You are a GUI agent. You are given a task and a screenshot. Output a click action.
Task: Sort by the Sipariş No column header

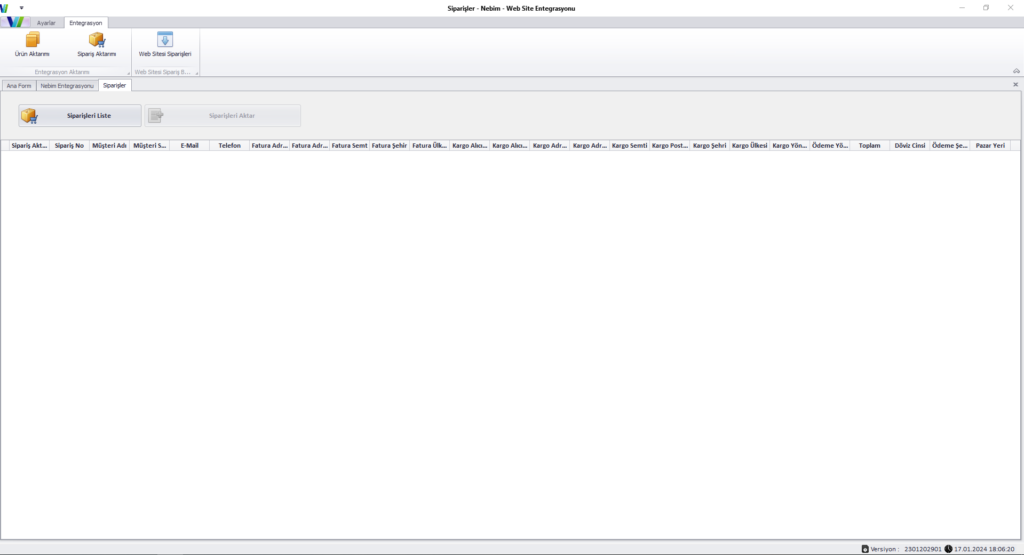pos(69,145)
